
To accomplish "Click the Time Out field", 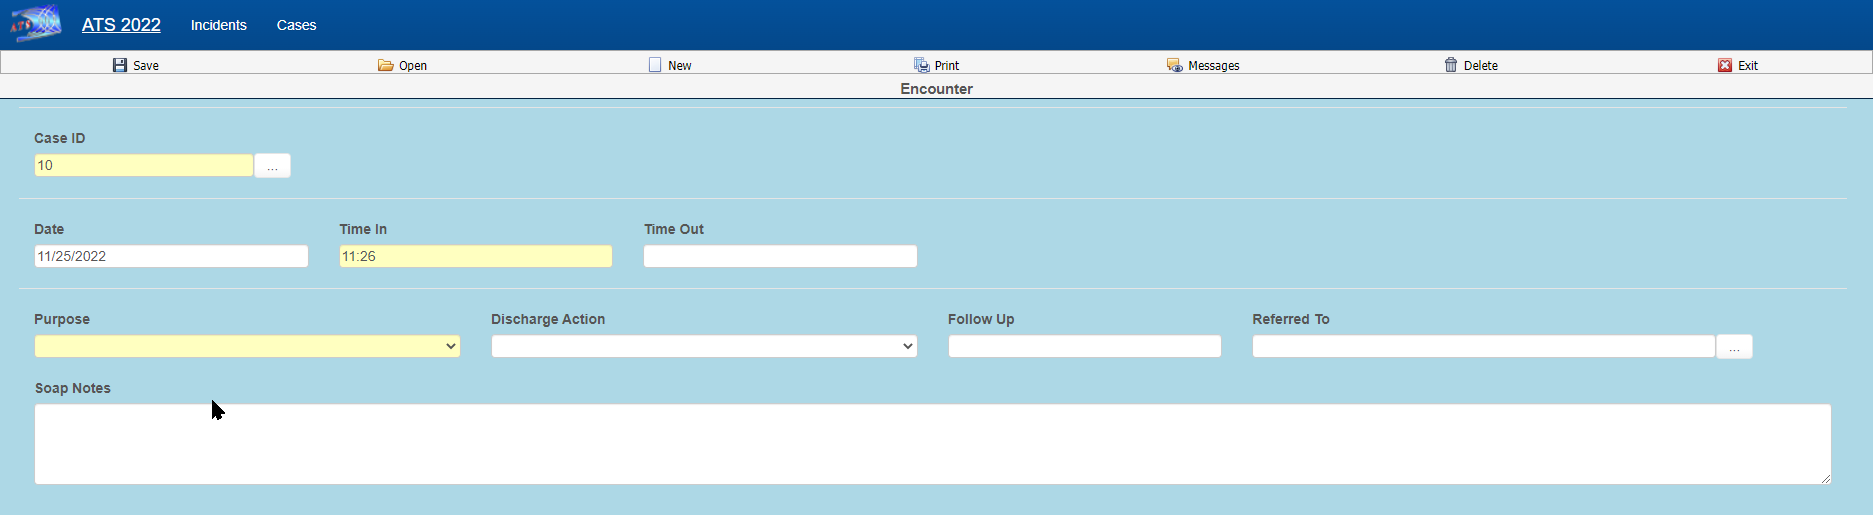I will click(x=780, y=256).
